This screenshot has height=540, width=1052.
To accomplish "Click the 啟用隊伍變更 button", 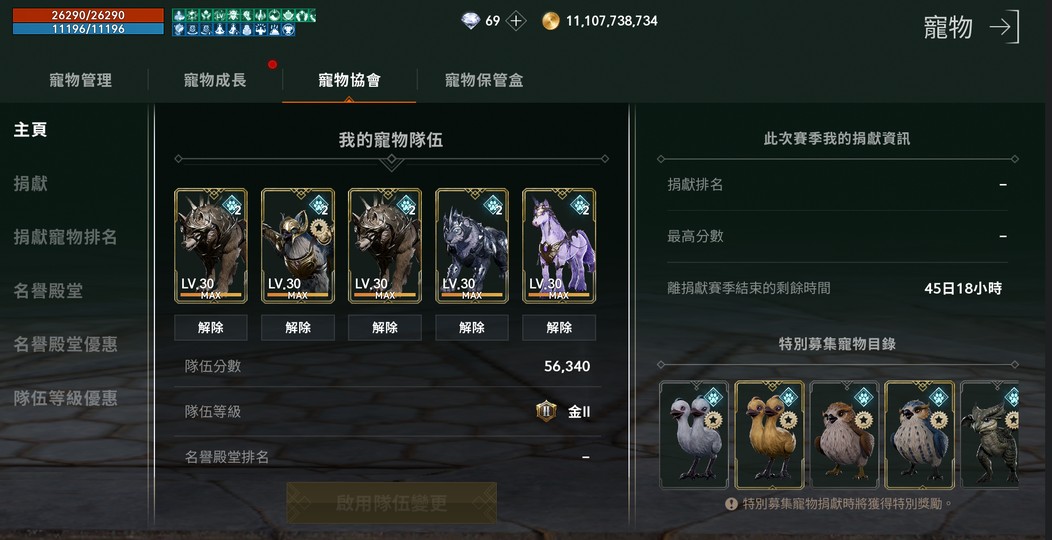I will coord(392,503).
